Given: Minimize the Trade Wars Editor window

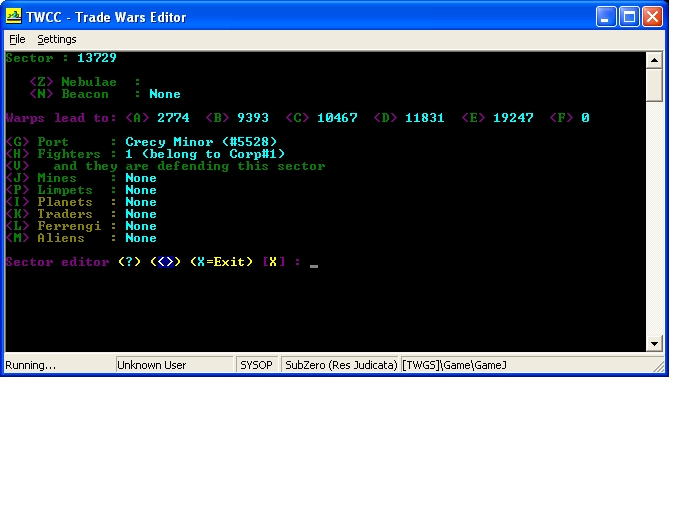Looking at the screenshot, I should [x=606, y=17].
